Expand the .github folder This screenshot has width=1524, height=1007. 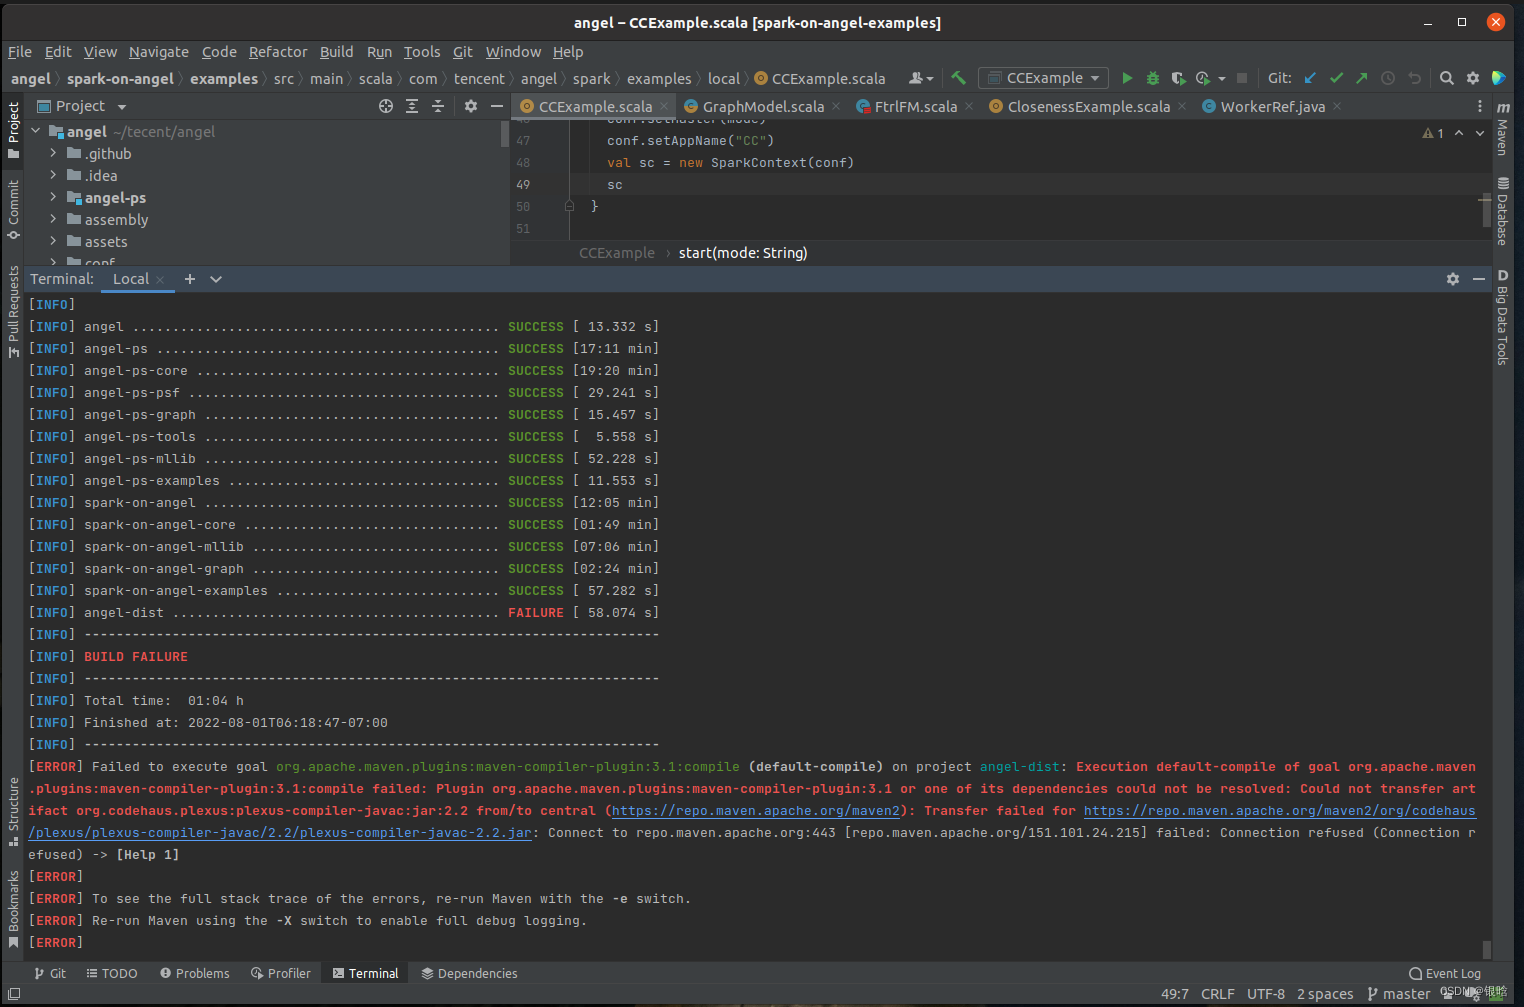(x=53, y=153)
